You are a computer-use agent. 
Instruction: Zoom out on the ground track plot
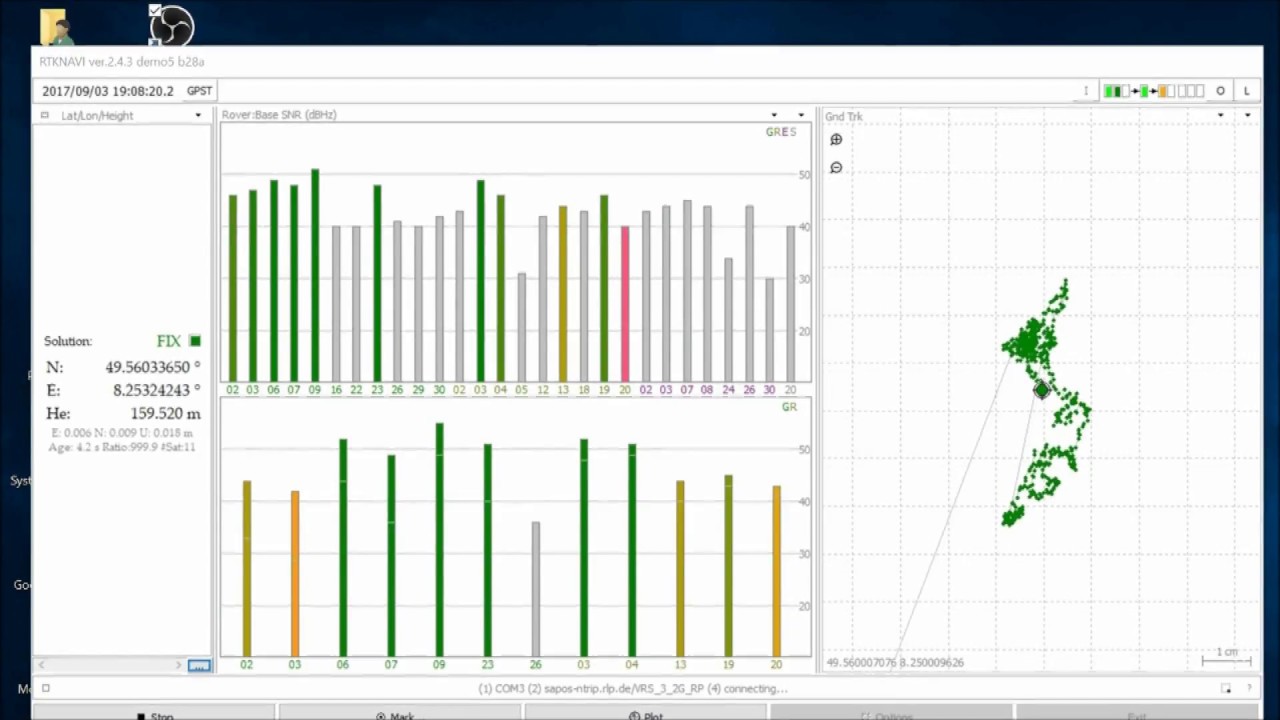836,168
